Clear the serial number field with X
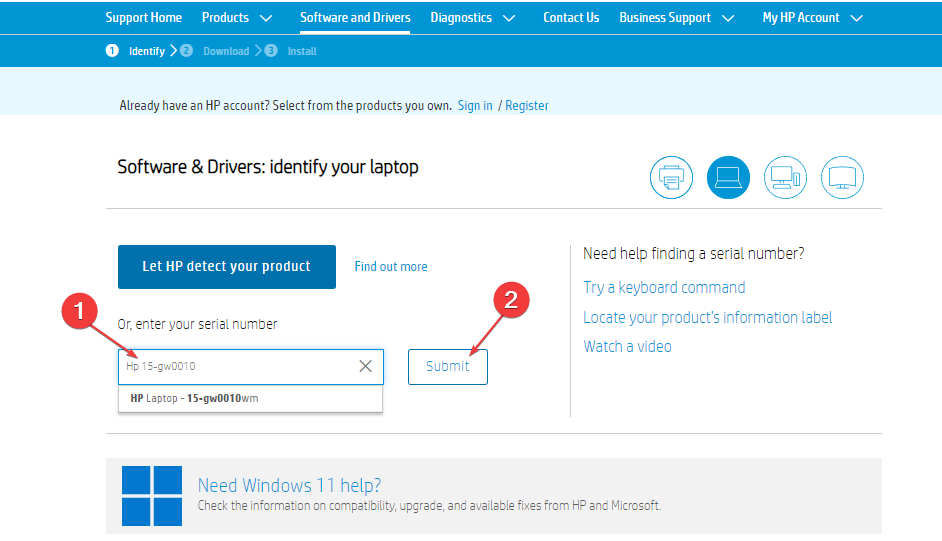Image resolution: width=942 pixels, height=541 pixels. [365, 366]
